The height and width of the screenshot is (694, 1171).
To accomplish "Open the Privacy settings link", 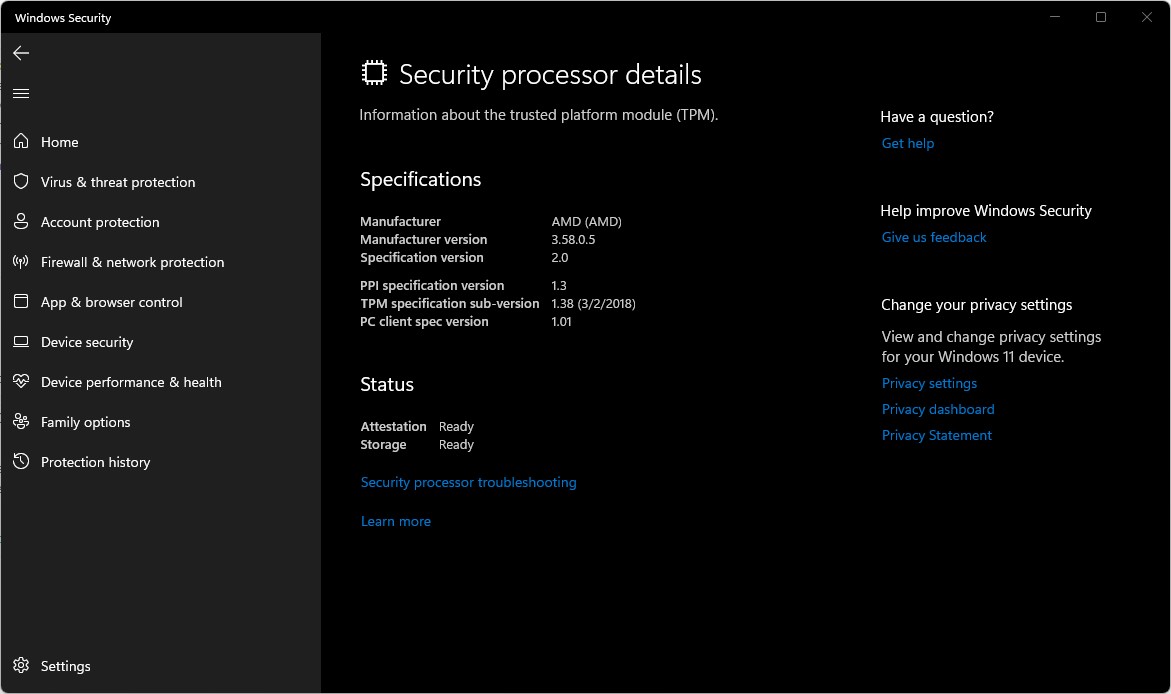I will pyautogui.click(x=929, y=383).
